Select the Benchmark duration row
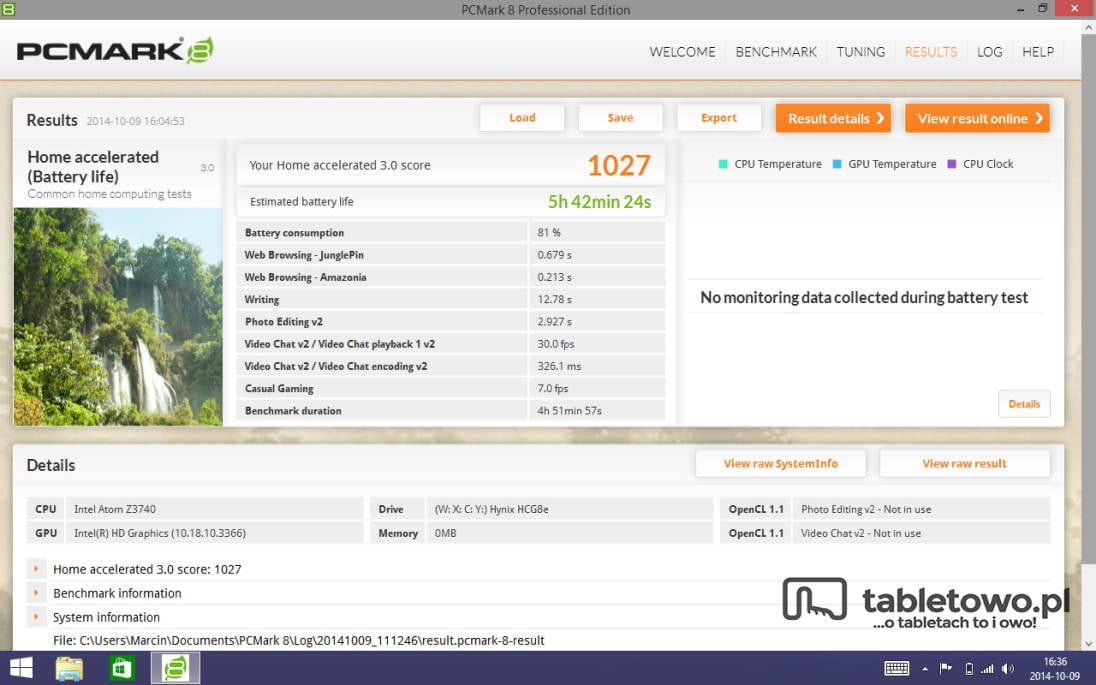1096x685 pixels. [x=451, y=410]
